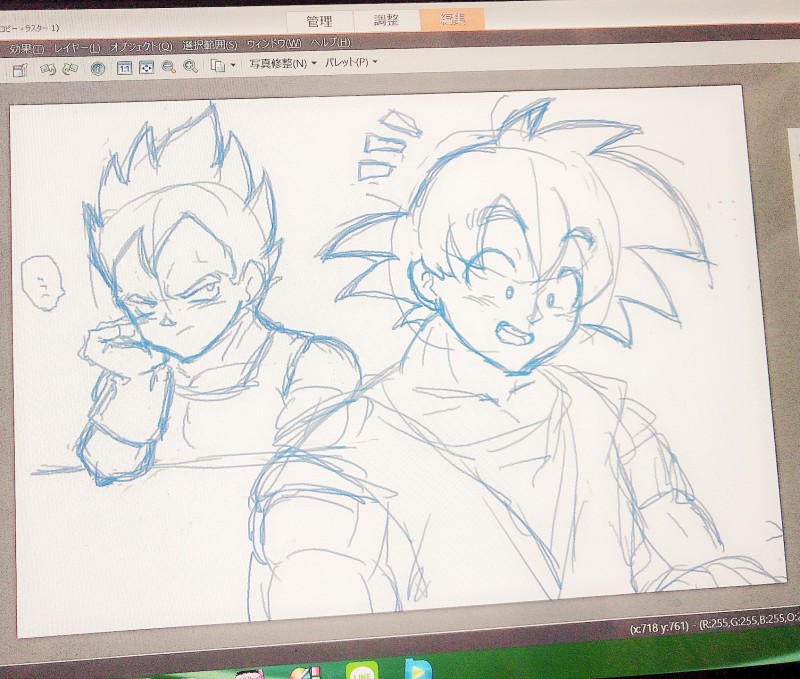Open the colorful pinwheel taskbar app

tap(305, 673)
